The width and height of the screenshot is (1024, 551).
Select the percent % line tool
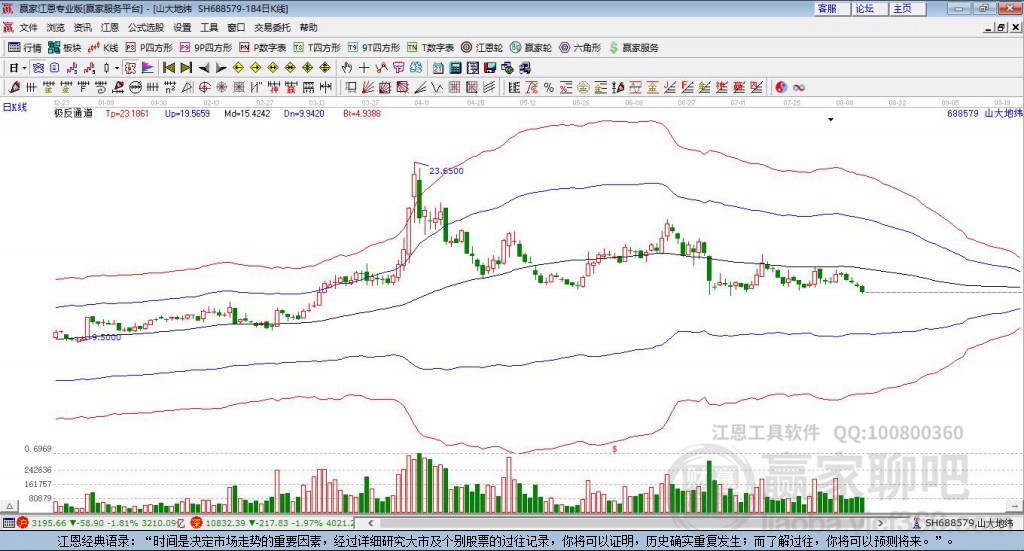[x=549, y=87]
